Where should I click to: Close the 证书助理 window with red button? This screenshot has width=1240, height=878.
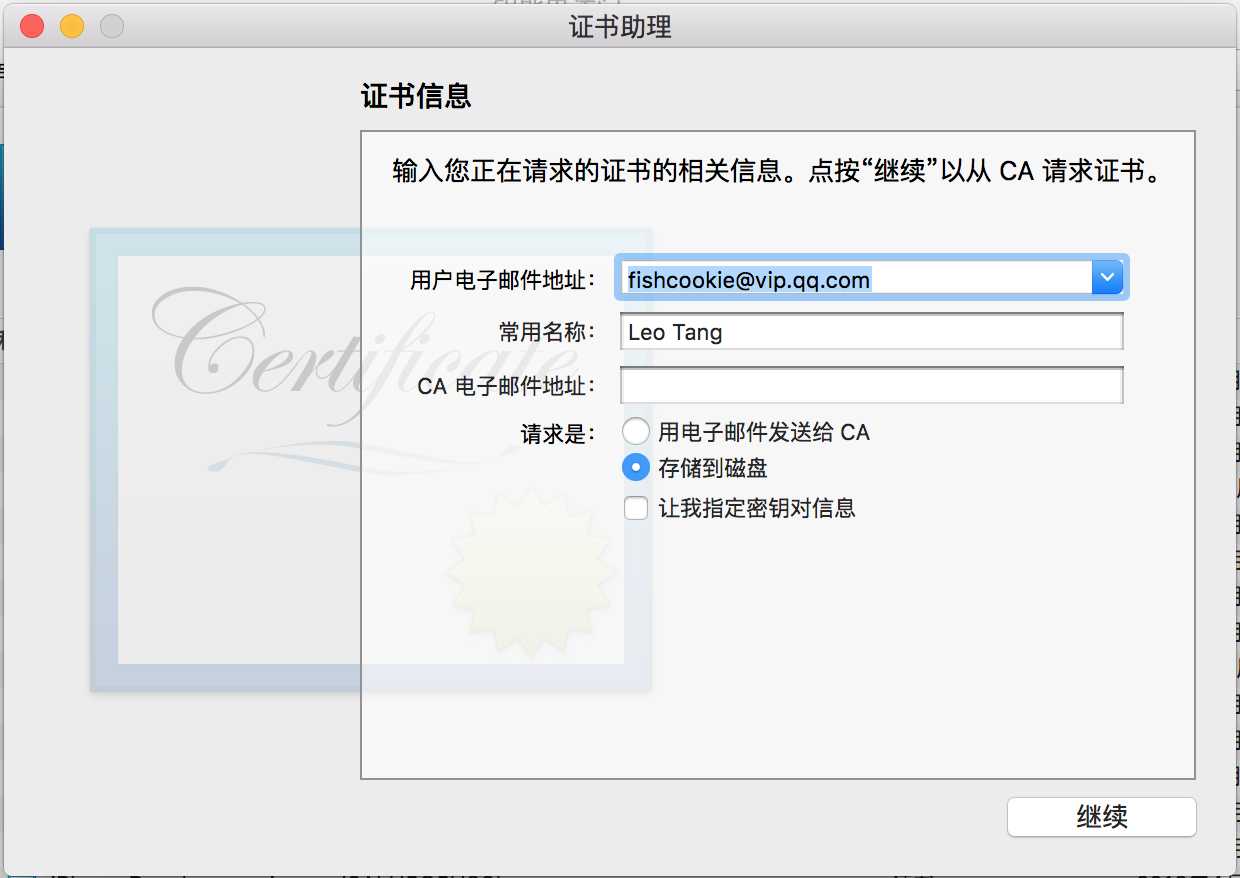coord(32,26)
